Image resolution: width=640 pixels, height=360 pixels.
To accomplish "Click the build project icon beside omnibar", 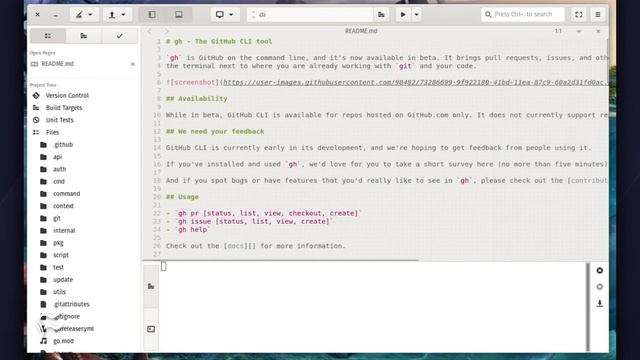I will click(x=381, y=15).
